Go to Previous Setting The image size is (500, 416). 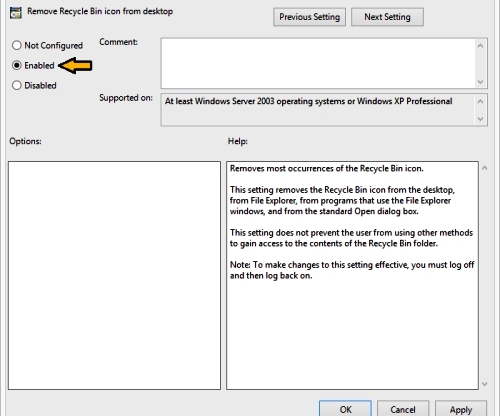[309, 17]
